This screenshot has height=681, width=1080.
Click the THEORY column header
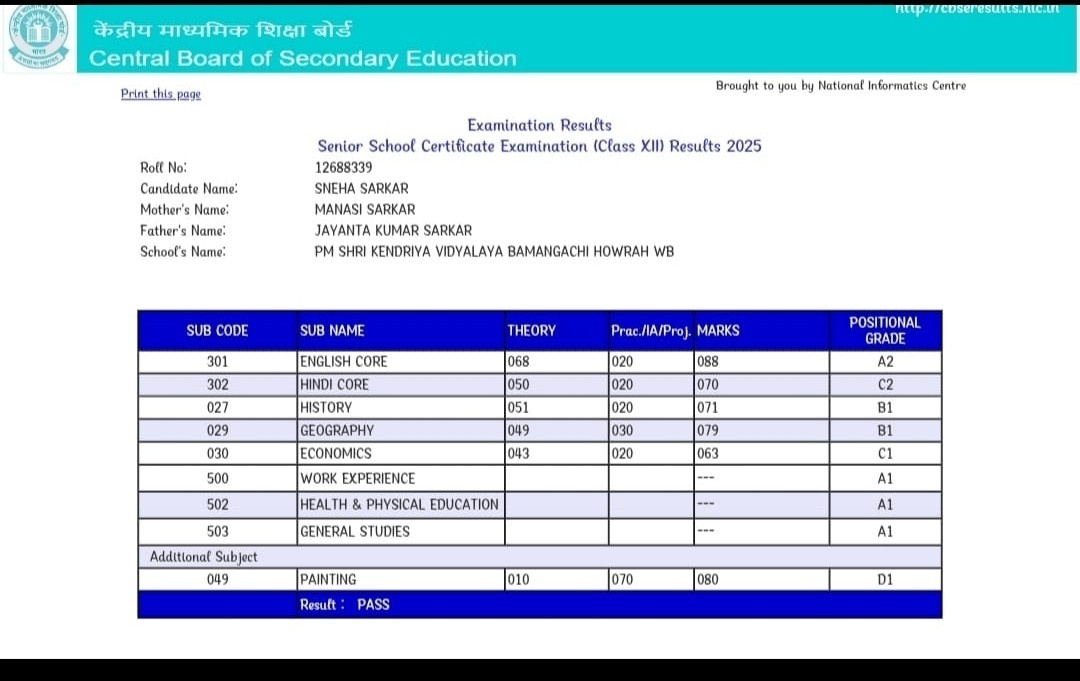(x=531, y=330)
